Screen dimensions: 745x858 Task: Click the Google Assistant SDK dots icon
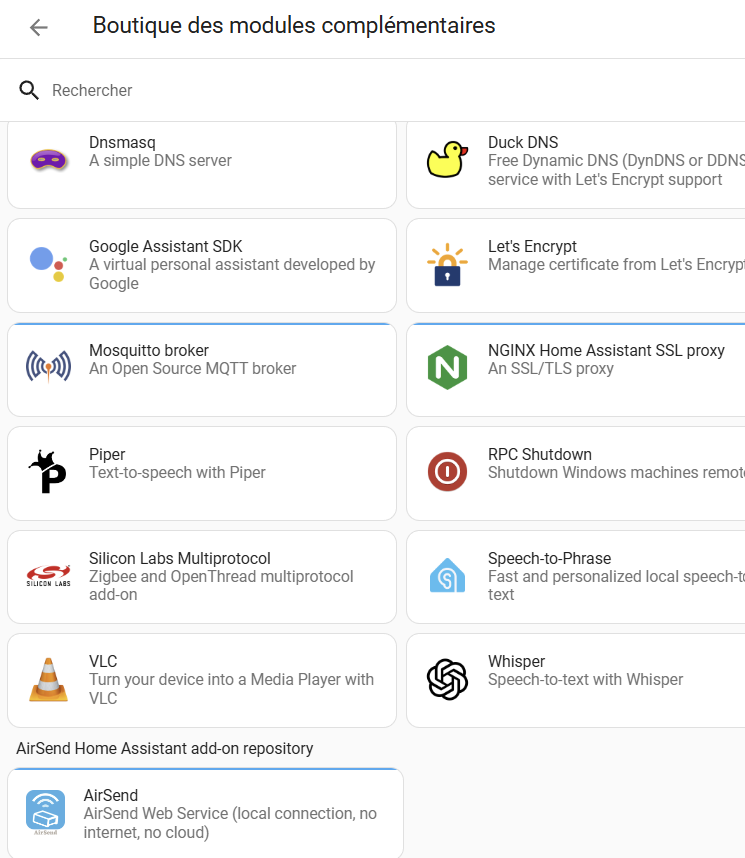tap(48, 264)
